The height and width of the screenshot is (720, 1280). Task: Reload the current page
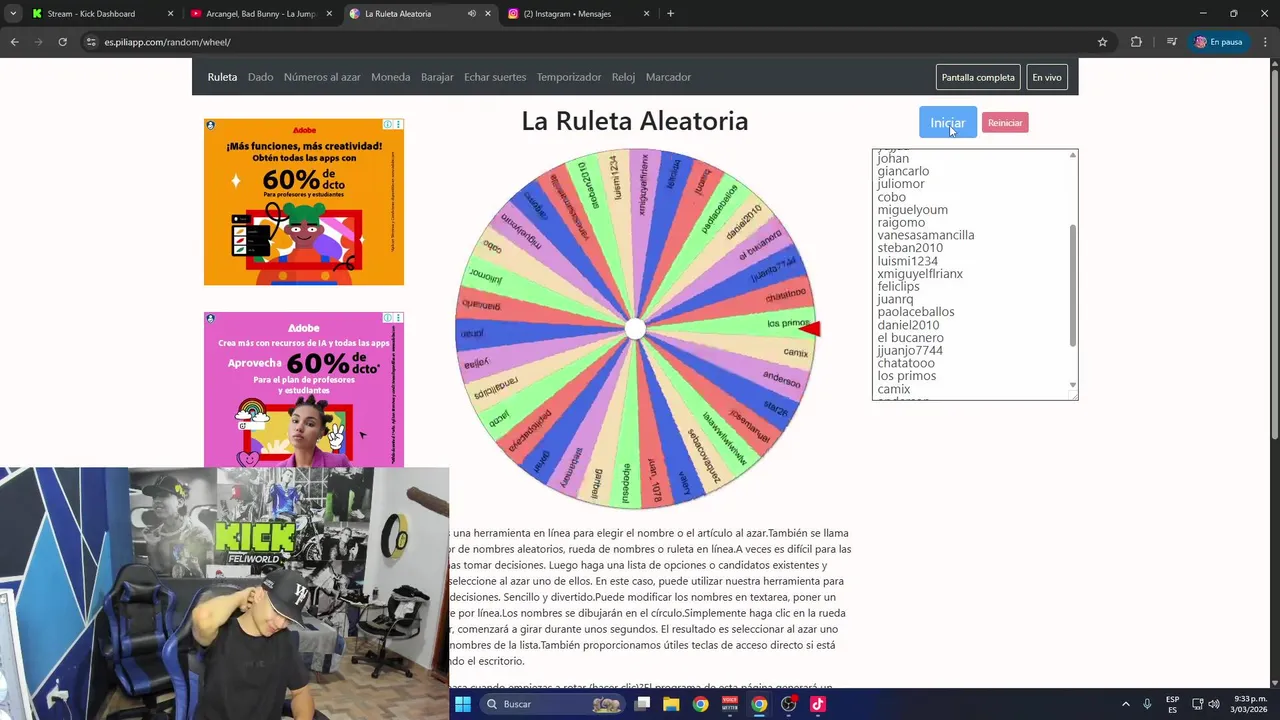[62, 42]
